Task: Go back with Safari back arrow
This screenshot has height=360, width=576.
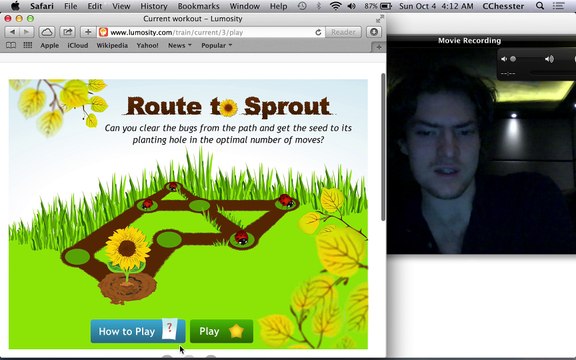Action: point(12,32)
